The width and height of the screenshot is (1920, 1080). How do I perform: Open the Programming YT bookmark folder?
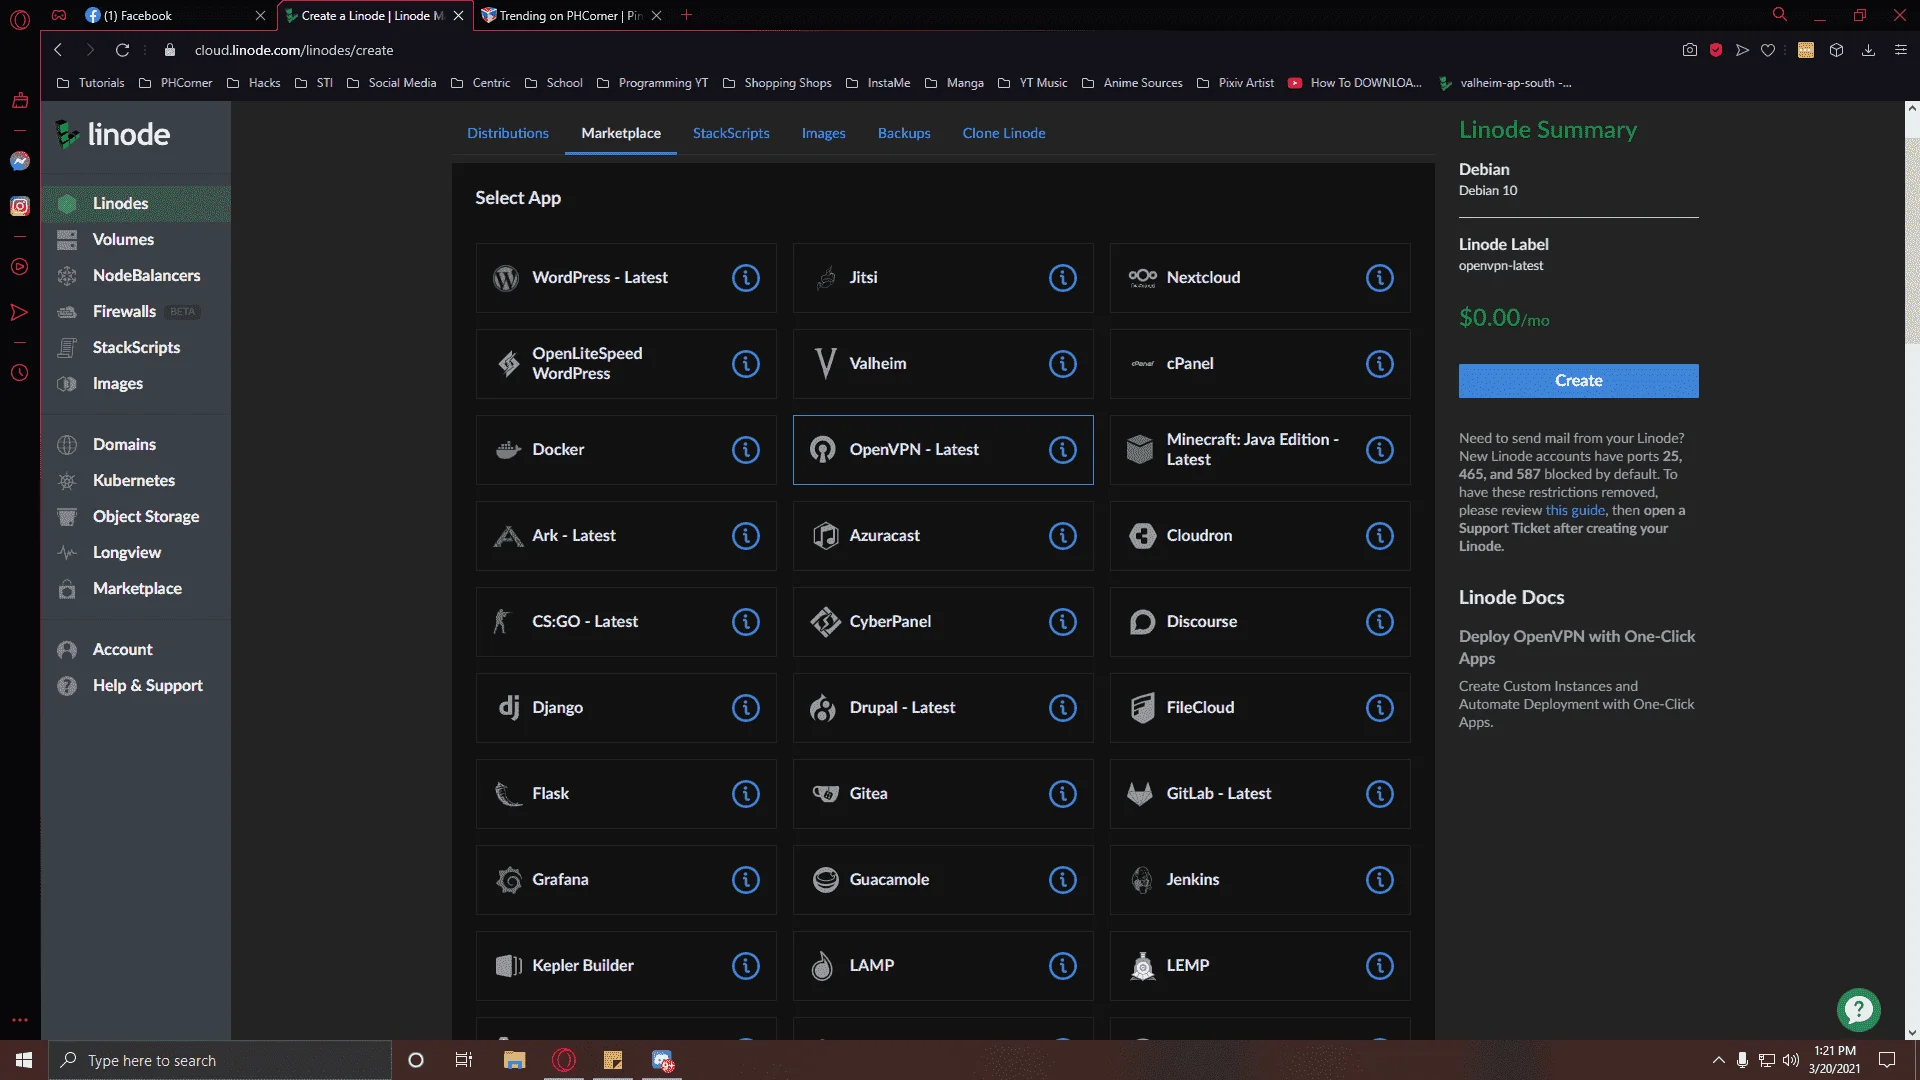pyautogui.click(x=652, y=83)
